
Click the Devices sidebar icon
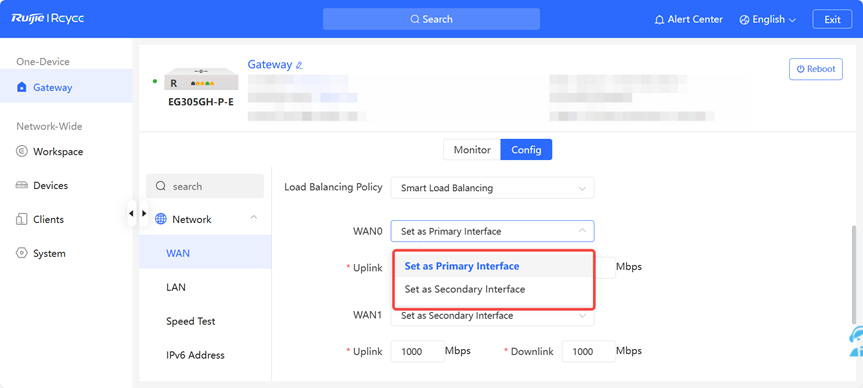tap(21, 185)
